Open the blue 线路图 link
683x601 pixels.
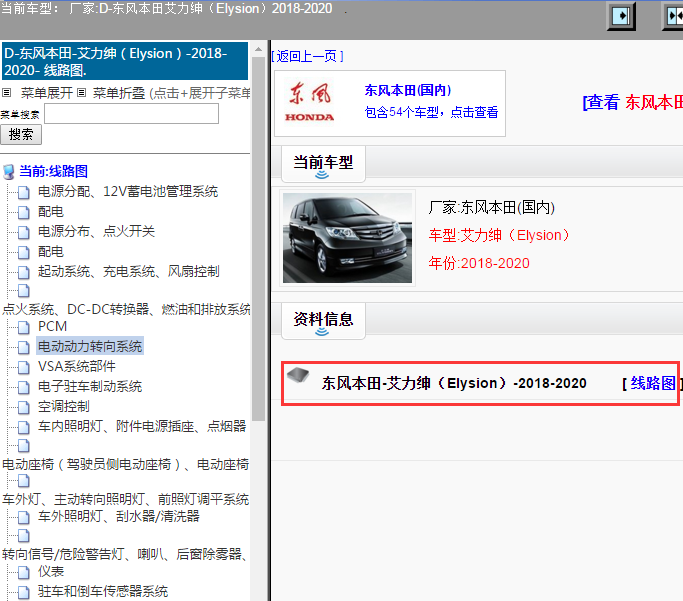[x=653, y=383]
